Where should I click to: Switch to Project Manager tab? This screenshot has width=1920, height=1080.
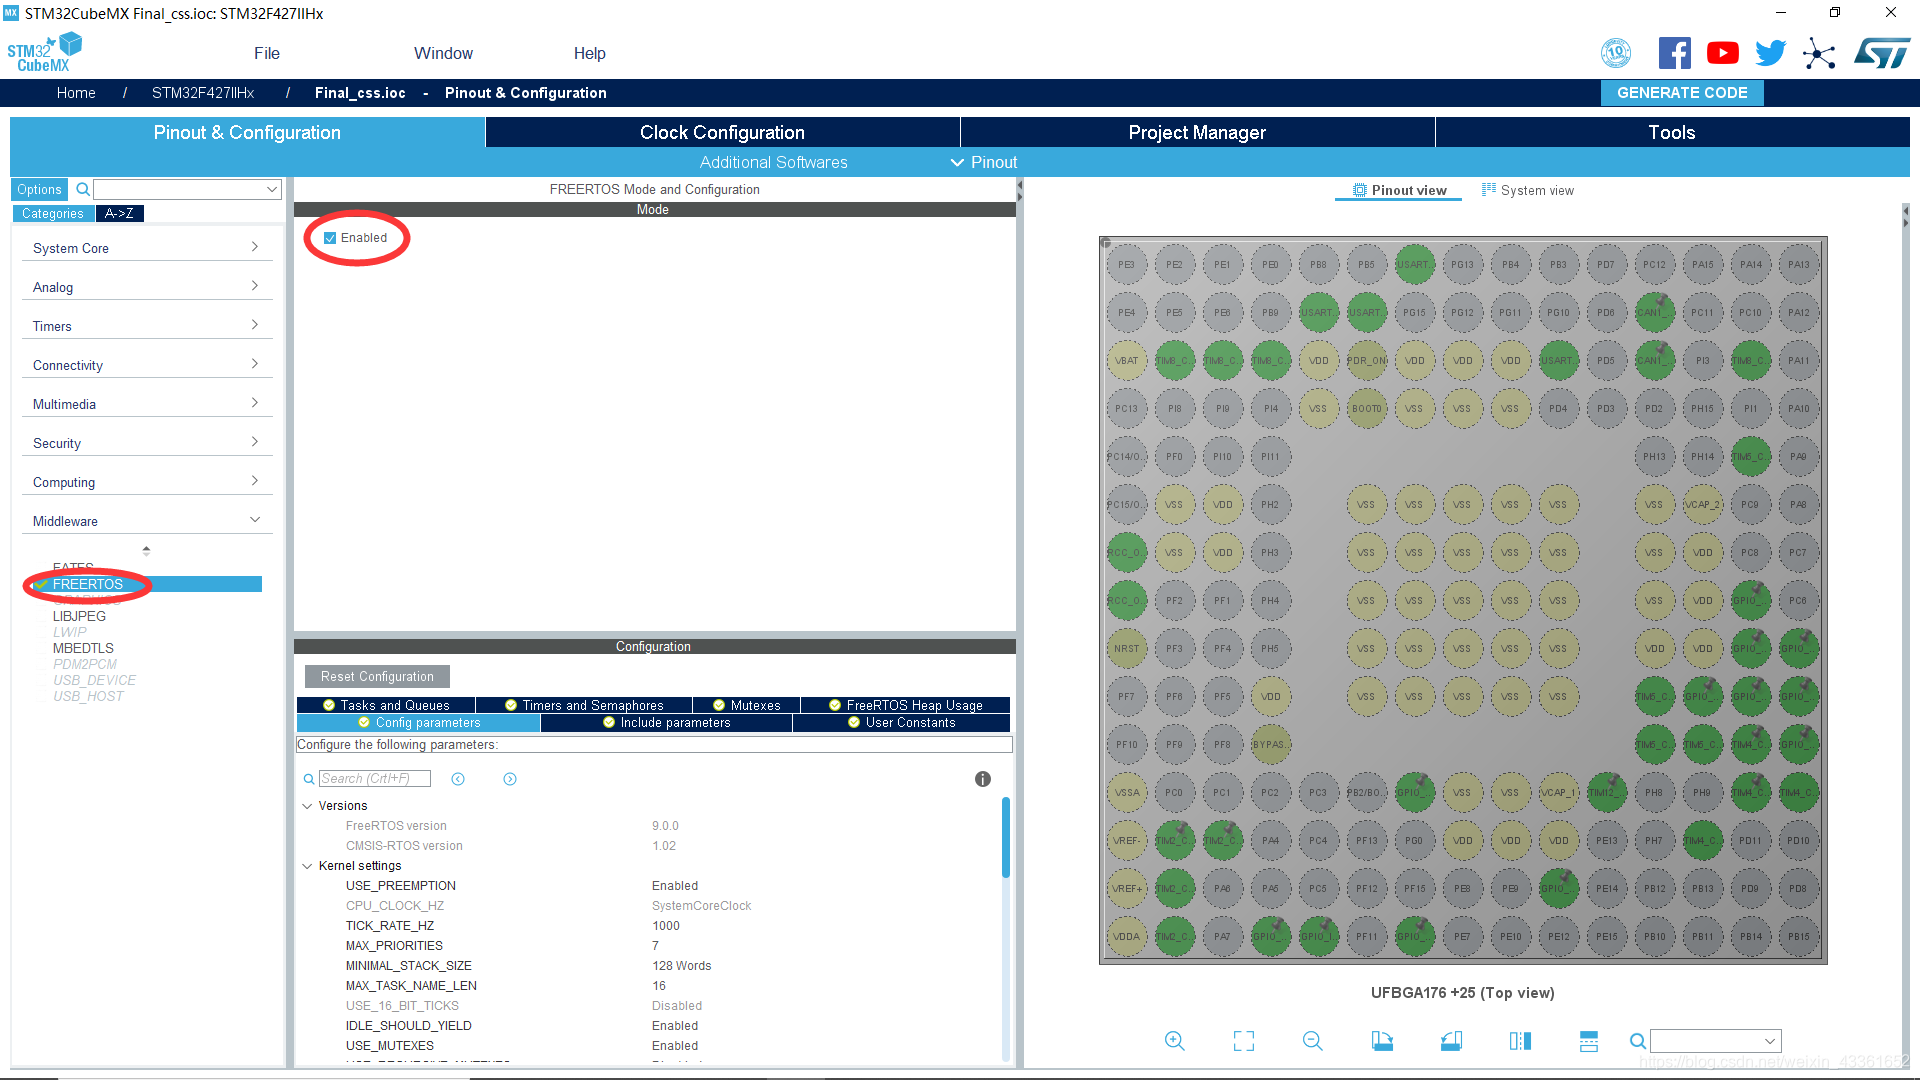point(1197,132)
